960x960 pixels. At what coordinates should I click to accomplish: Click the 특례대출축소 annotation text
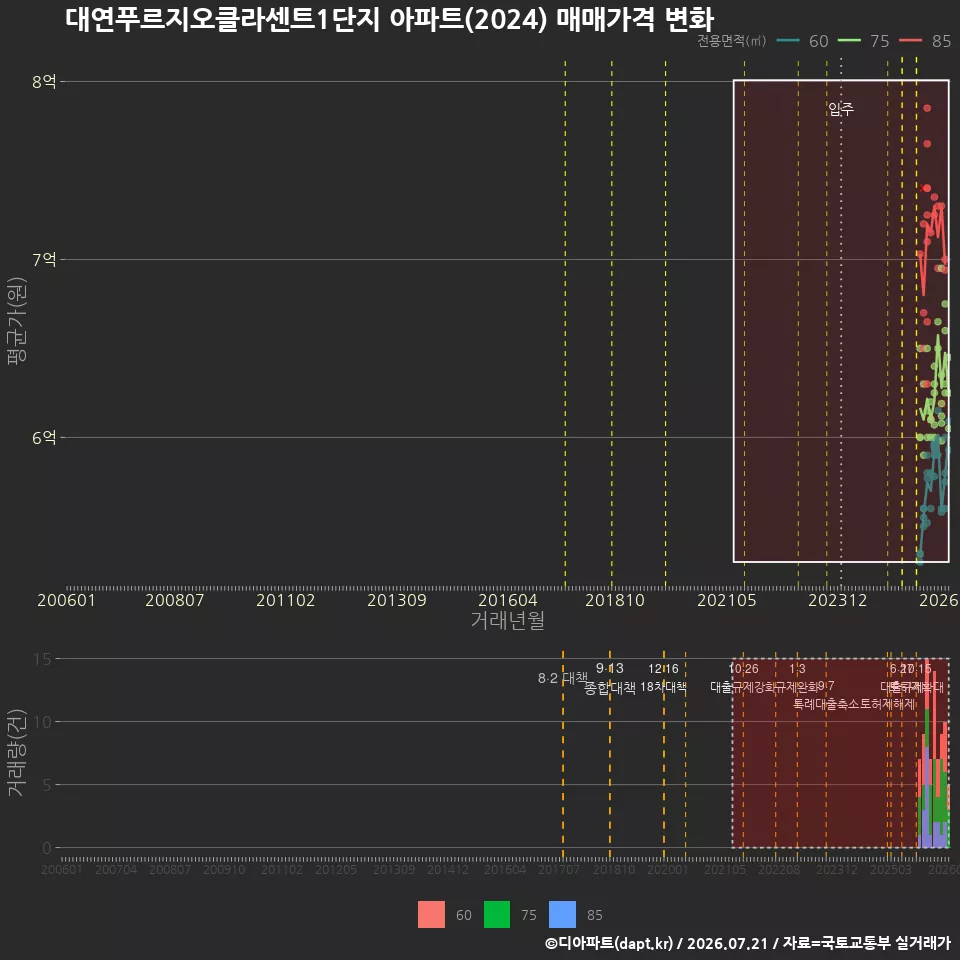[827, 704]
